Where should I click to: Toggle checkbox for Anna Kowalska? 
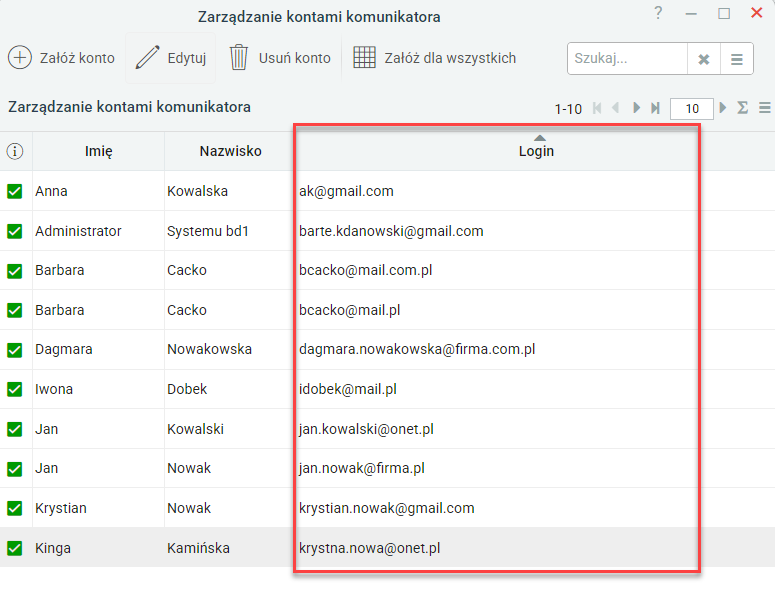click(15, 191)
